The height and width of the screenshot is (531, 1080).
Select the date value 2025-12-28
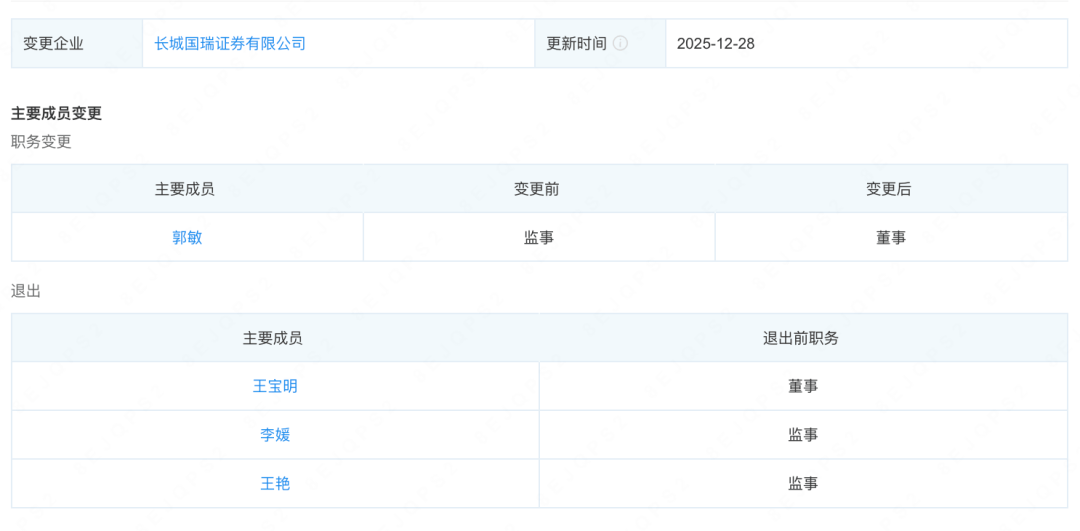tap(716, 43)
